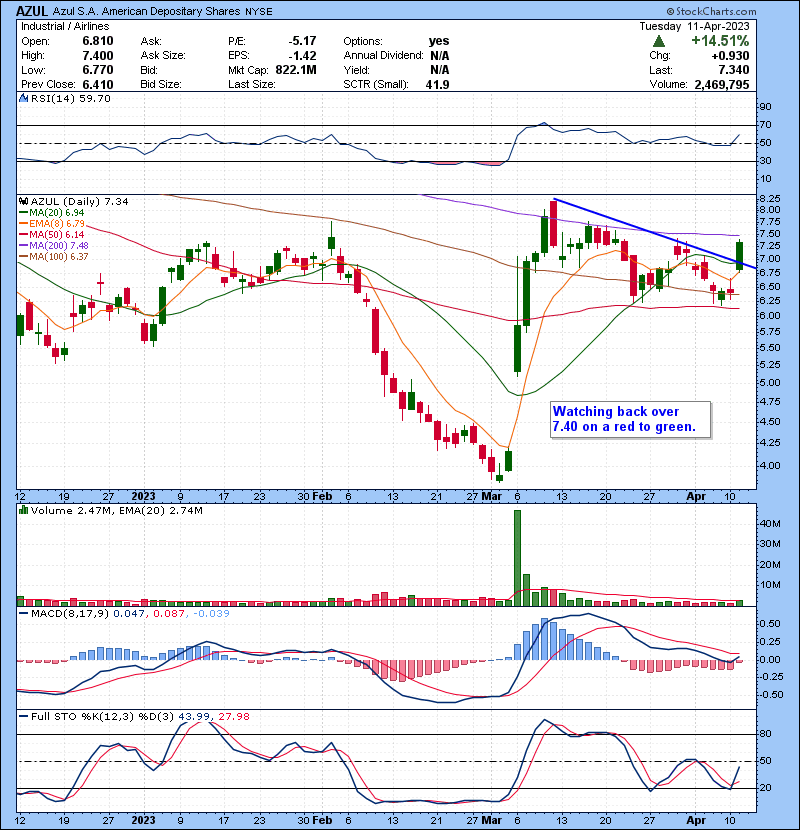The image size is (800, 830).
Task: Click the 4.00 price axis label
Action: point(769,465)
